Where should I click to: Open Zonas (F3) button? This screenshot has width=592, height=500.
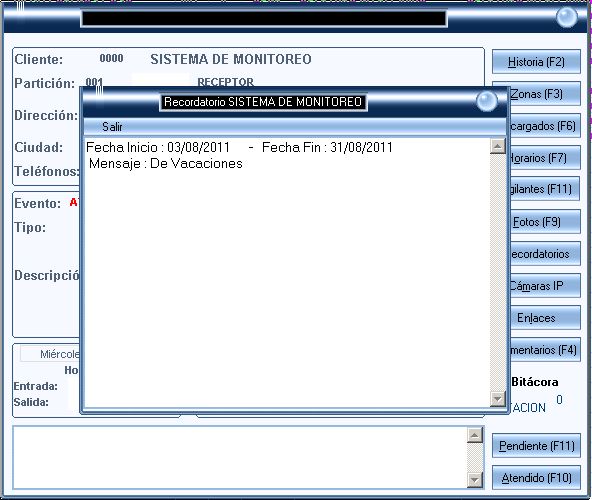coord(546,94)
